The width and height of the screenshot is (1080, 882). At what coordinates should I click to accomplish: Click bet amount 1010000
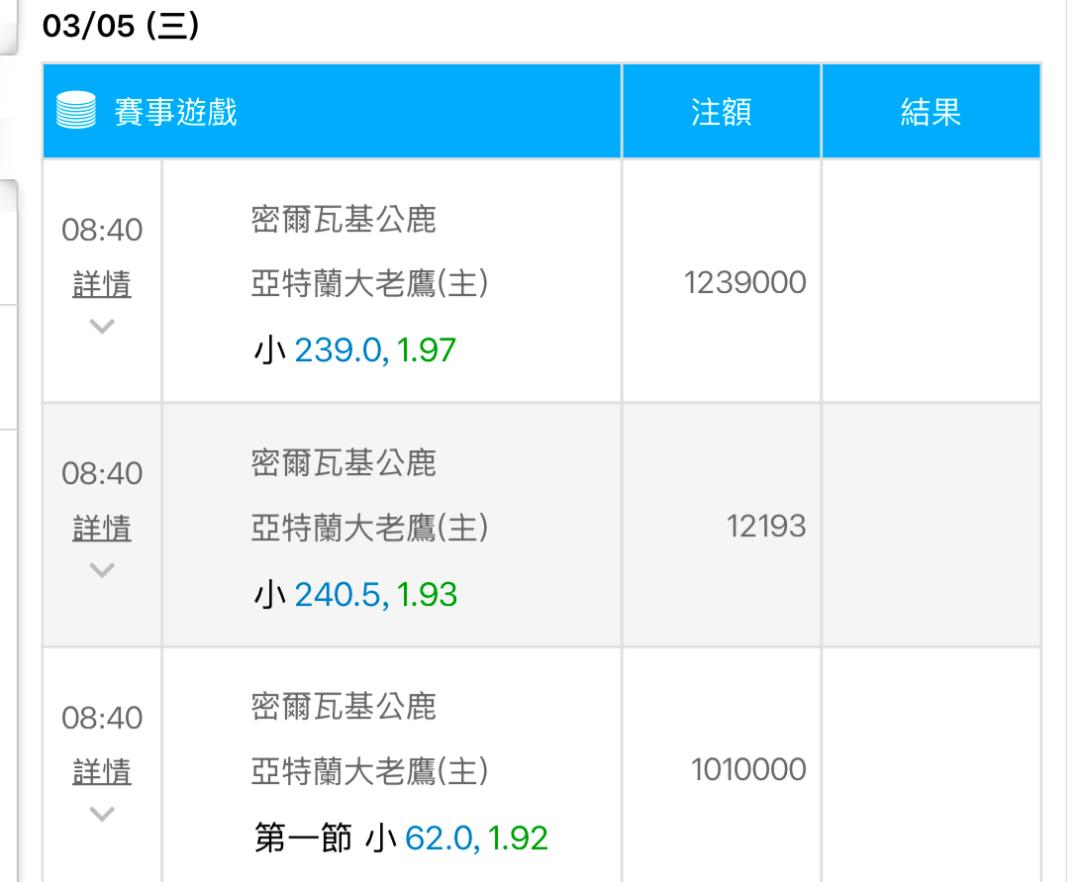point(749,770)
